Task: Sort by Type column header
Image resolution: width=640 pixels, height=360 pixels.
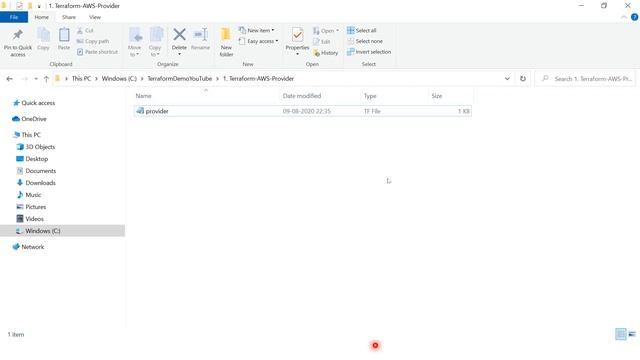Action: (370, 96)
